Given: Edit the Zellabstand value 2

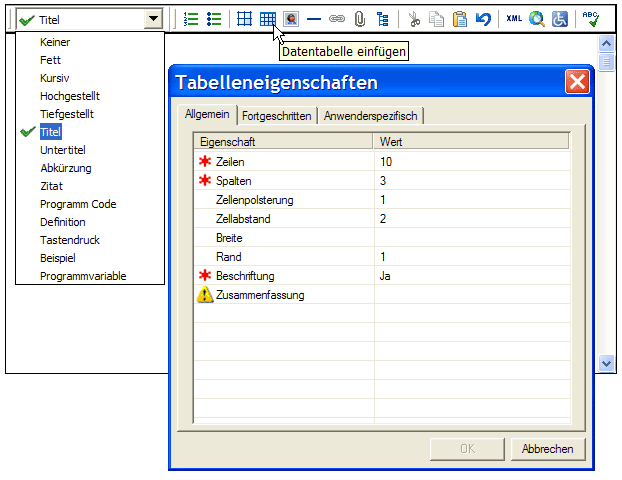Looking at the screenshot, I should [x=472, y=219].
